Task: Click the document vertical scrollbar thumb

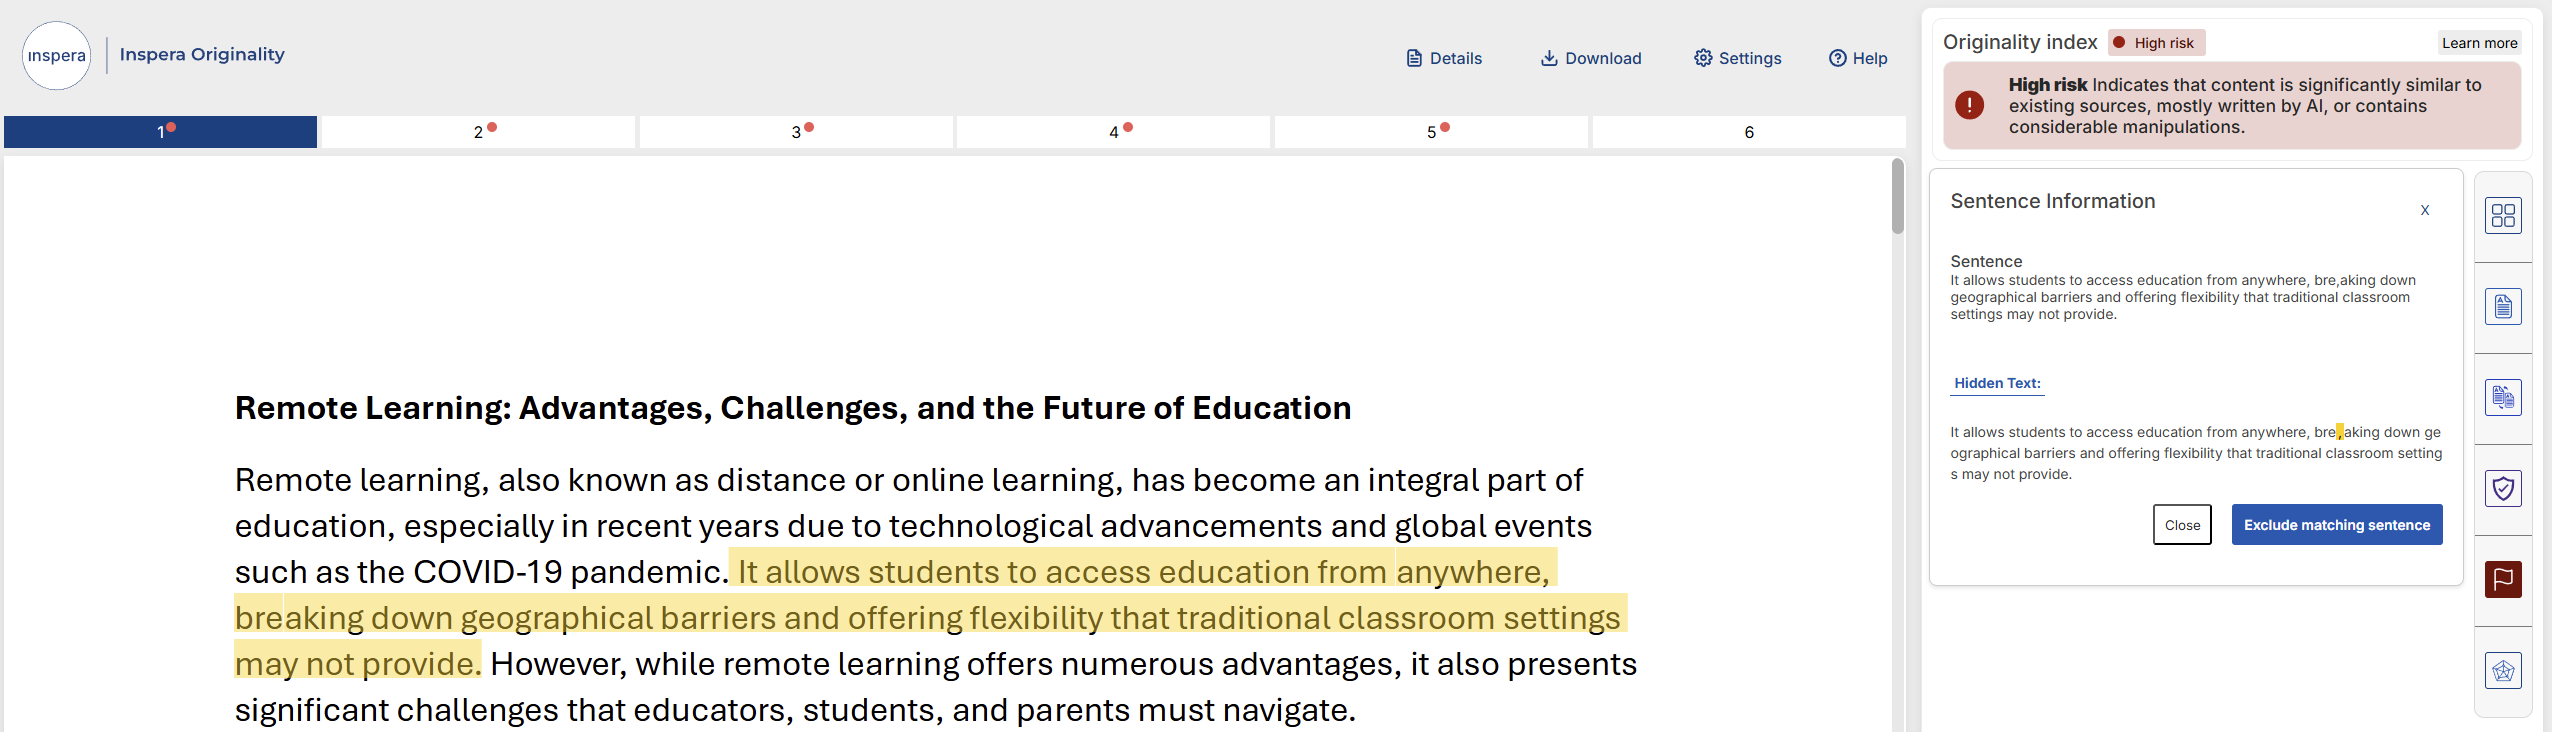Action: [x=1898, y=197]
